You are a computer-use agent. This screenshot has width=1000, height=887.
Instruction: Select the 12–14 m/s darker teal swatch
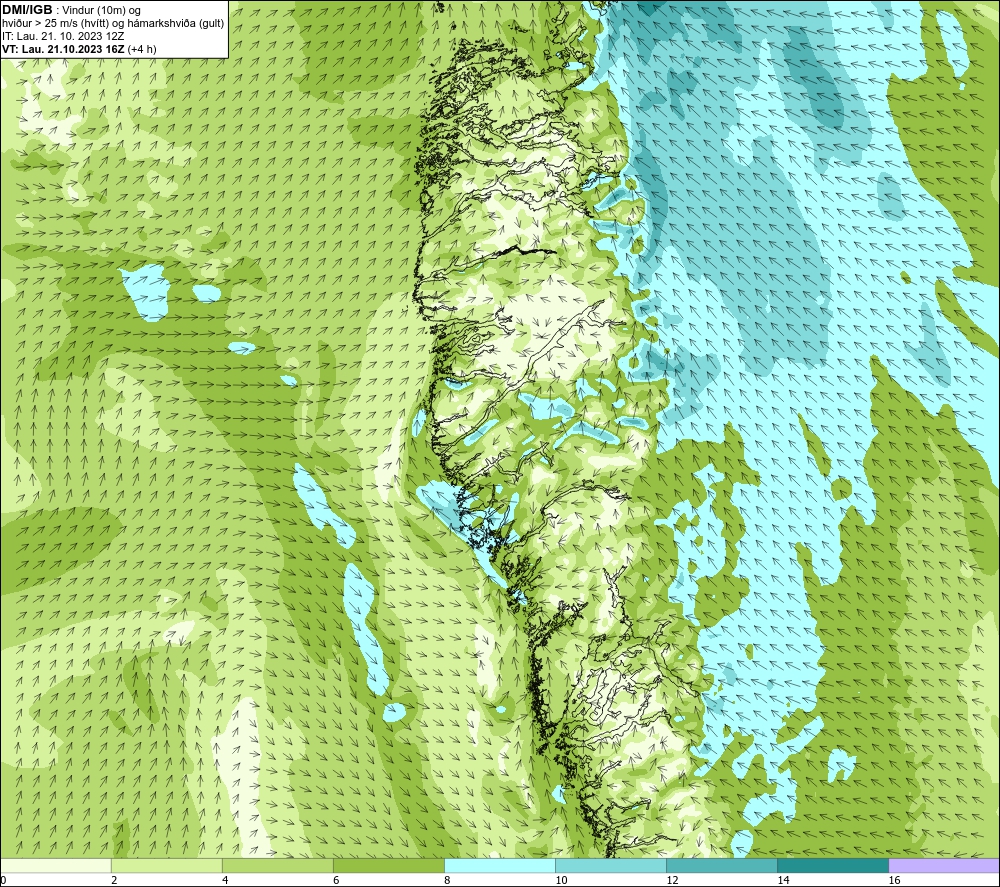click(x=722, y=865)
